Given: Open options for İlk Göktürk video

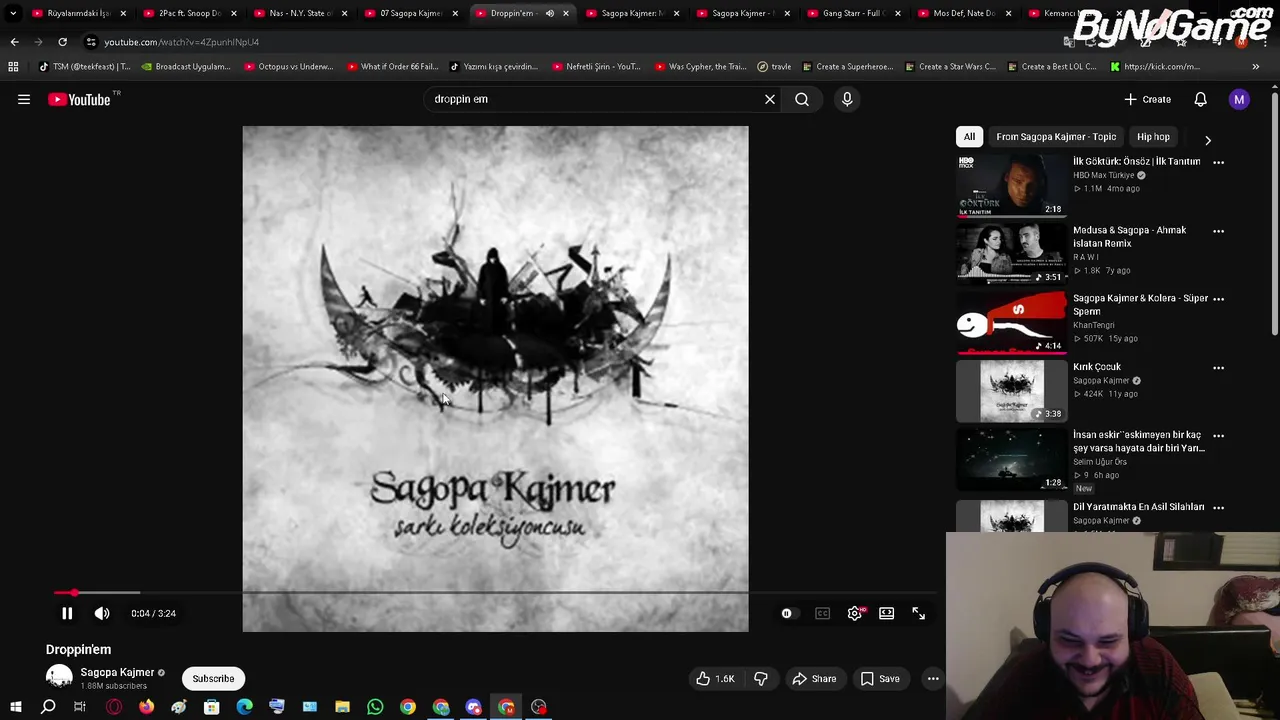Looking at the screenshot, I should [x=1218, y=162].
